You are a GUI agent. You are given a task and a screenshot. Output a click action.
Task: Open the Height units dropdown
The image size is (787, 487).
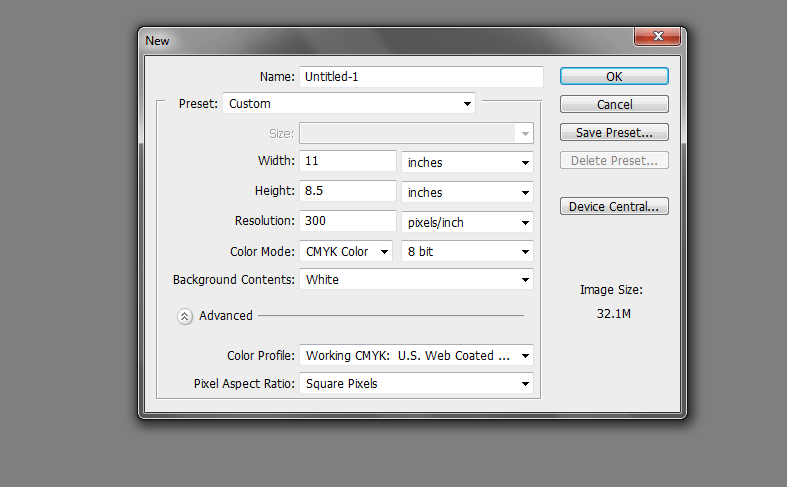click(x=467, y=192)
